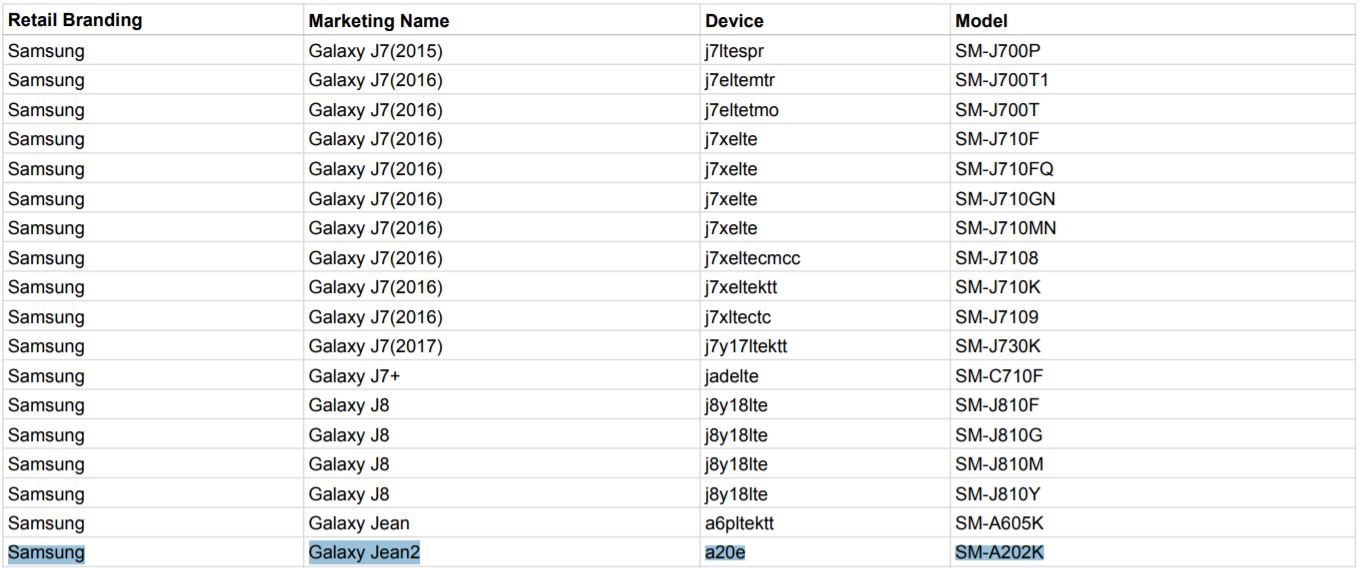Click the Galaxy Jean marketing name cell
Viewport: 1364px width, 568px height.
pos(359,523)
